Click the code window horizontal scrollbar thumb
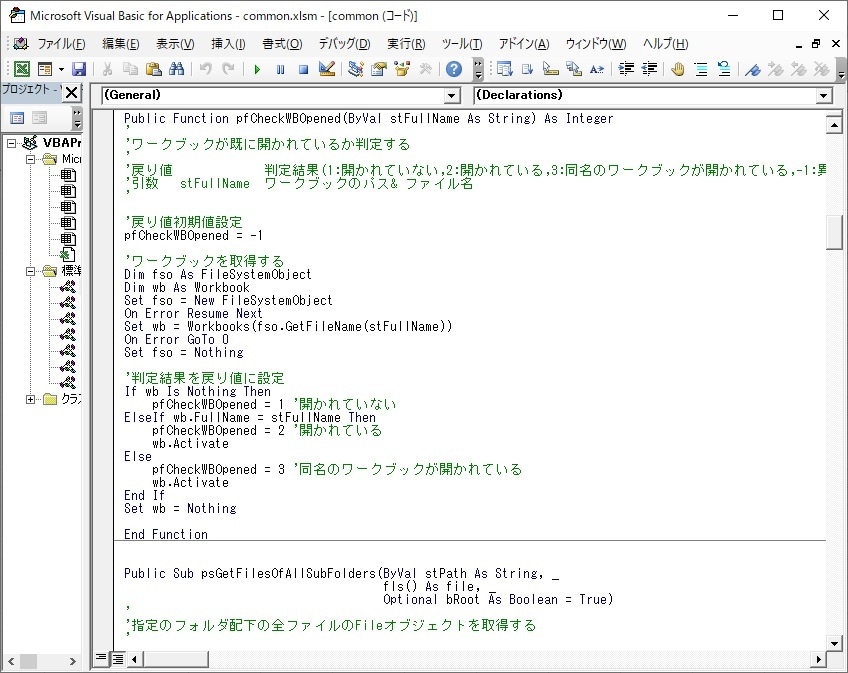 coord(176,659)
